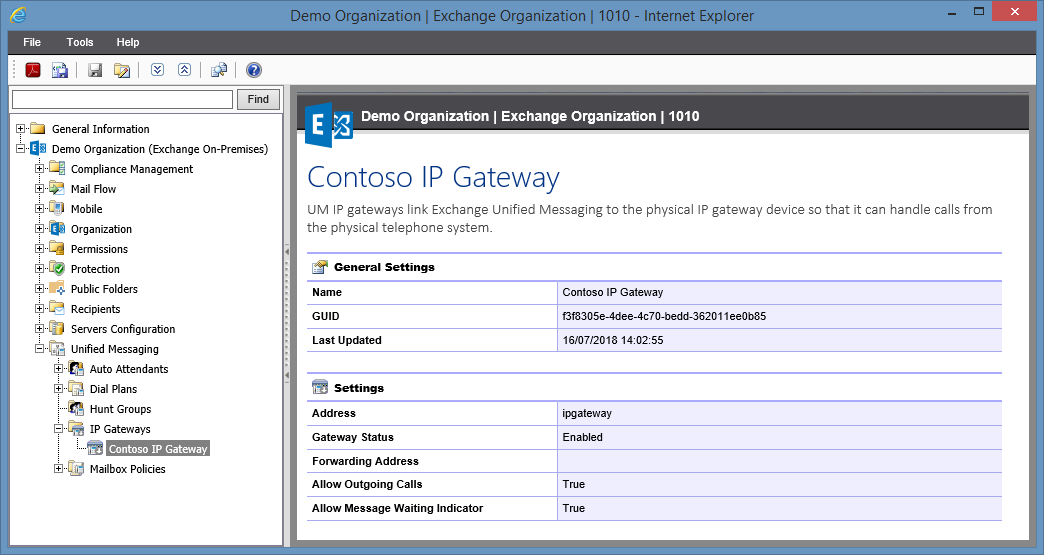Collapse the Unified Messaging node
The width and height of the screenshot is (1044, 555).
(39, 348)
